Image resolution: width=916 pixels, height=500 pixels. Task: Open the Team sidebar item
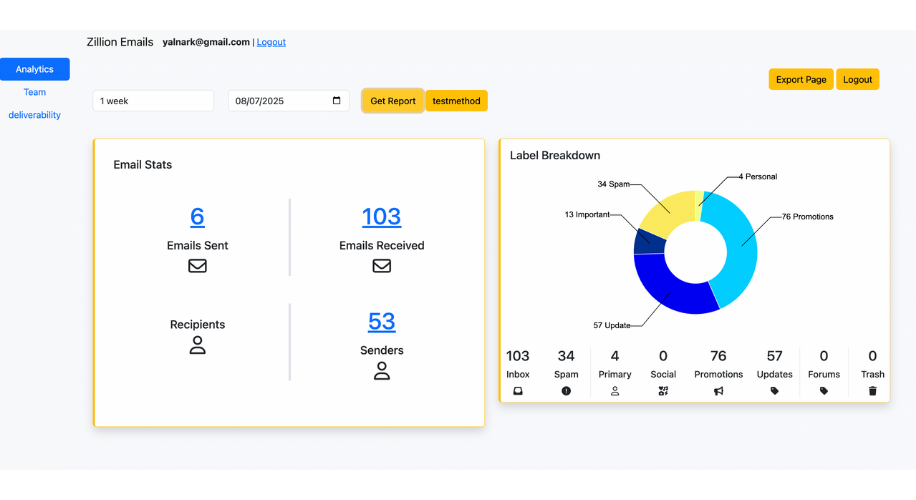click(35, 92)
